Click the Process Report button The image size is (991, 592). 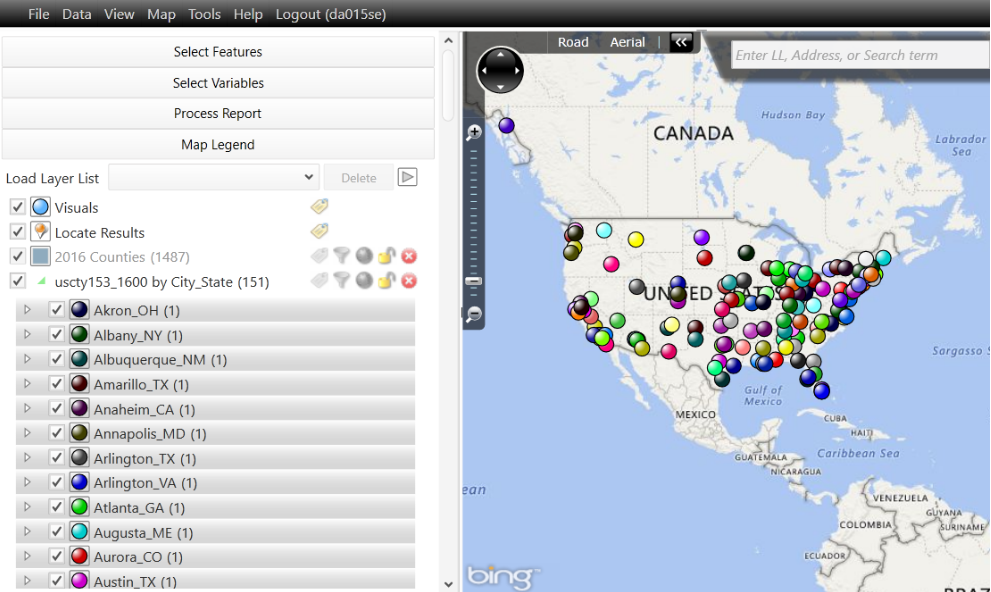pyautogui.click(x=218, y=113)
